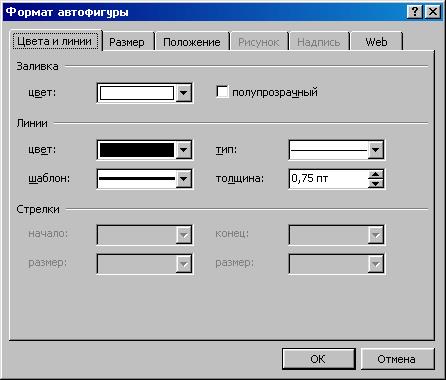Click the Отмена button

pyautogui.click(x=397, y=359)
